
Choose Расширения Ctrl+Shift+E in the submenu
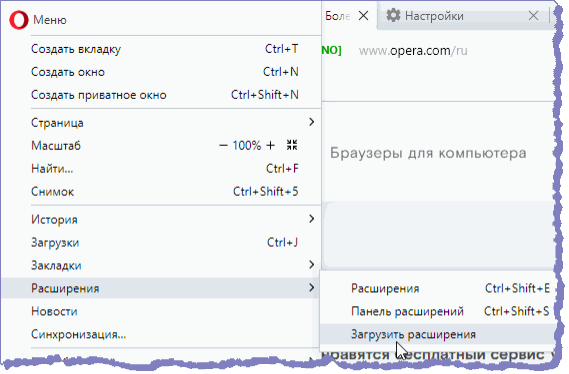click(x=437, y=288)
